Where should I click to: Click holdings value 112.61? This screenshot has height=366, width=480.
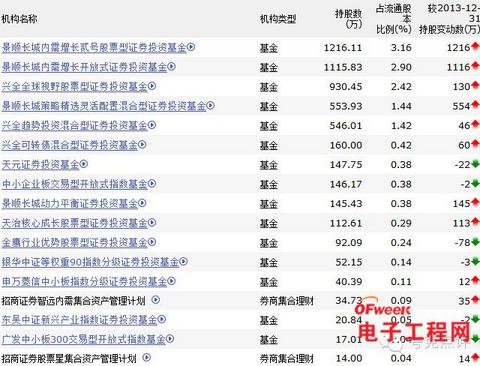tap(346, 223)
